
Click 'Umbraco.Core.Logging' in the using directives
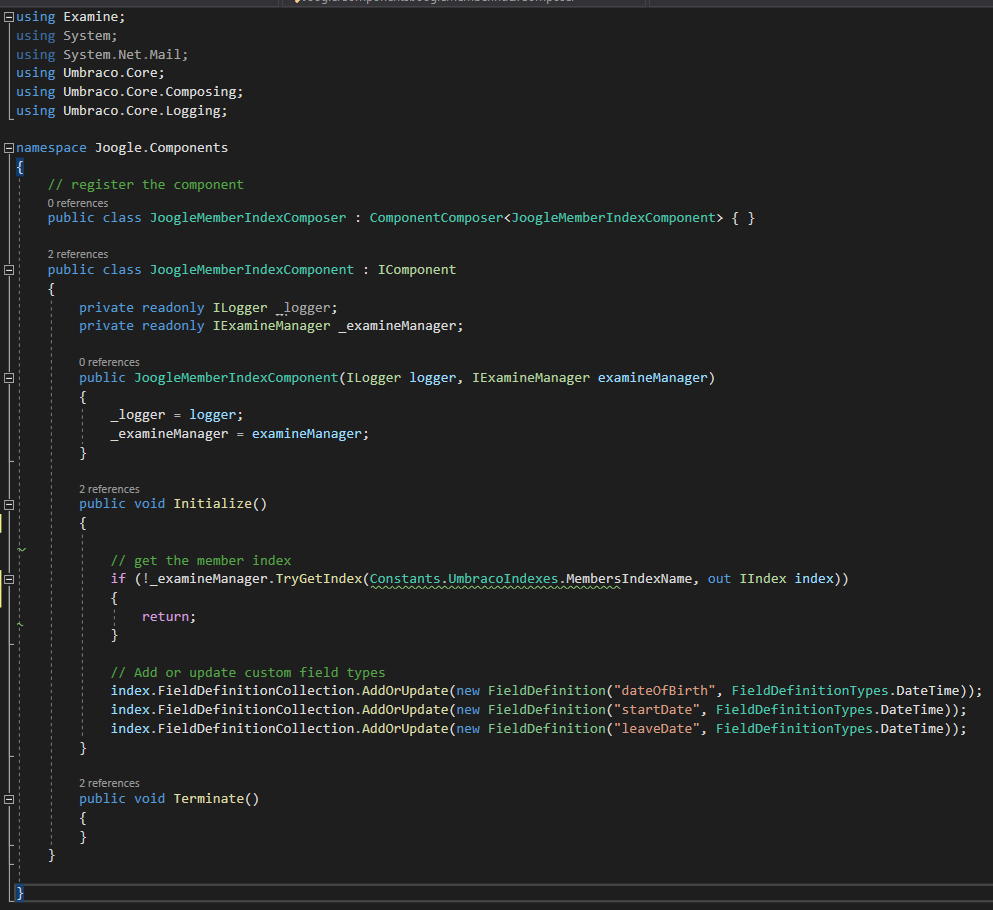pos(141,111)
